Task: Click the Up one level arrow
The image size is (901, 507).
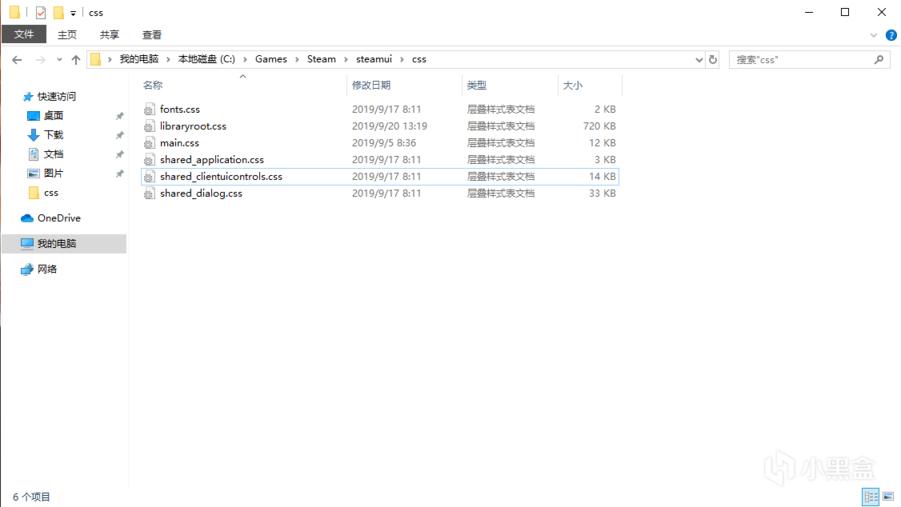Action: pyautogui.click(x=76, y=60)
